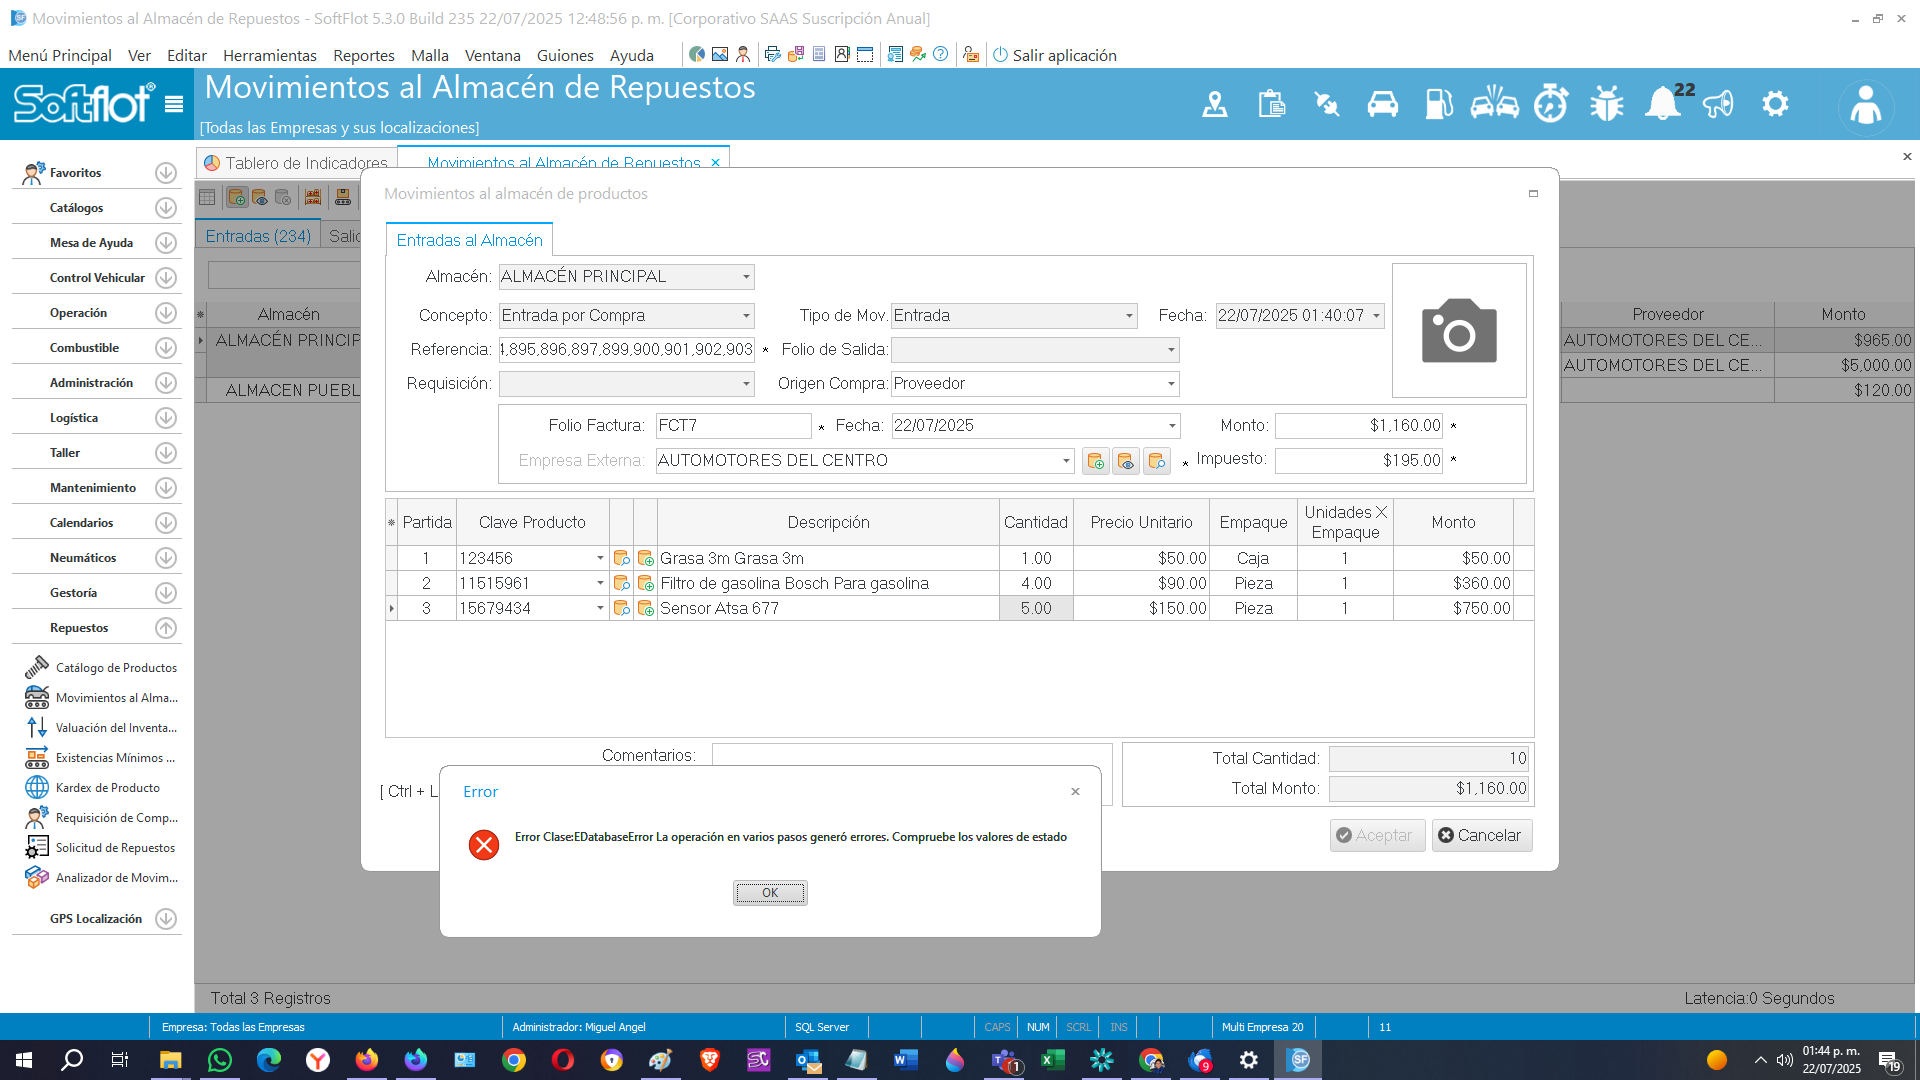Expand the Empresa Externa dropdown
The width and height of the screenshot is (1920, 1080).
pos(1066,461)
